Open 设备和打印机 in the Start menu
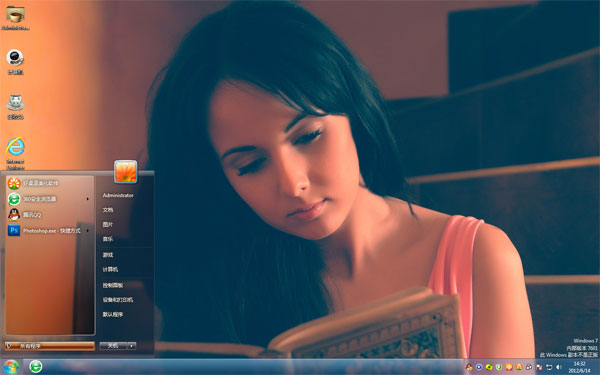 [x=117, y=300]
